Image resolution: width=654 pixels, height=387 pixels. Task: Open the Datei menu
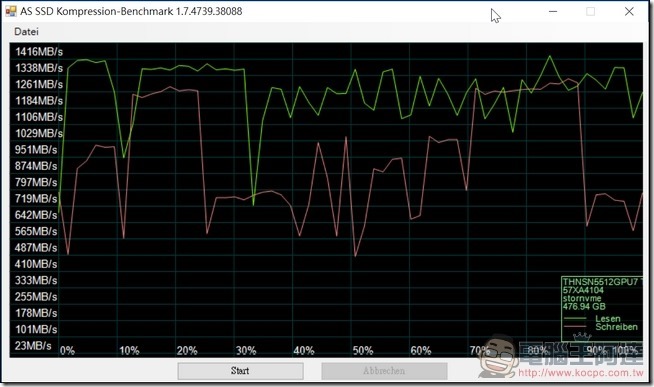(x=26, y=31)
